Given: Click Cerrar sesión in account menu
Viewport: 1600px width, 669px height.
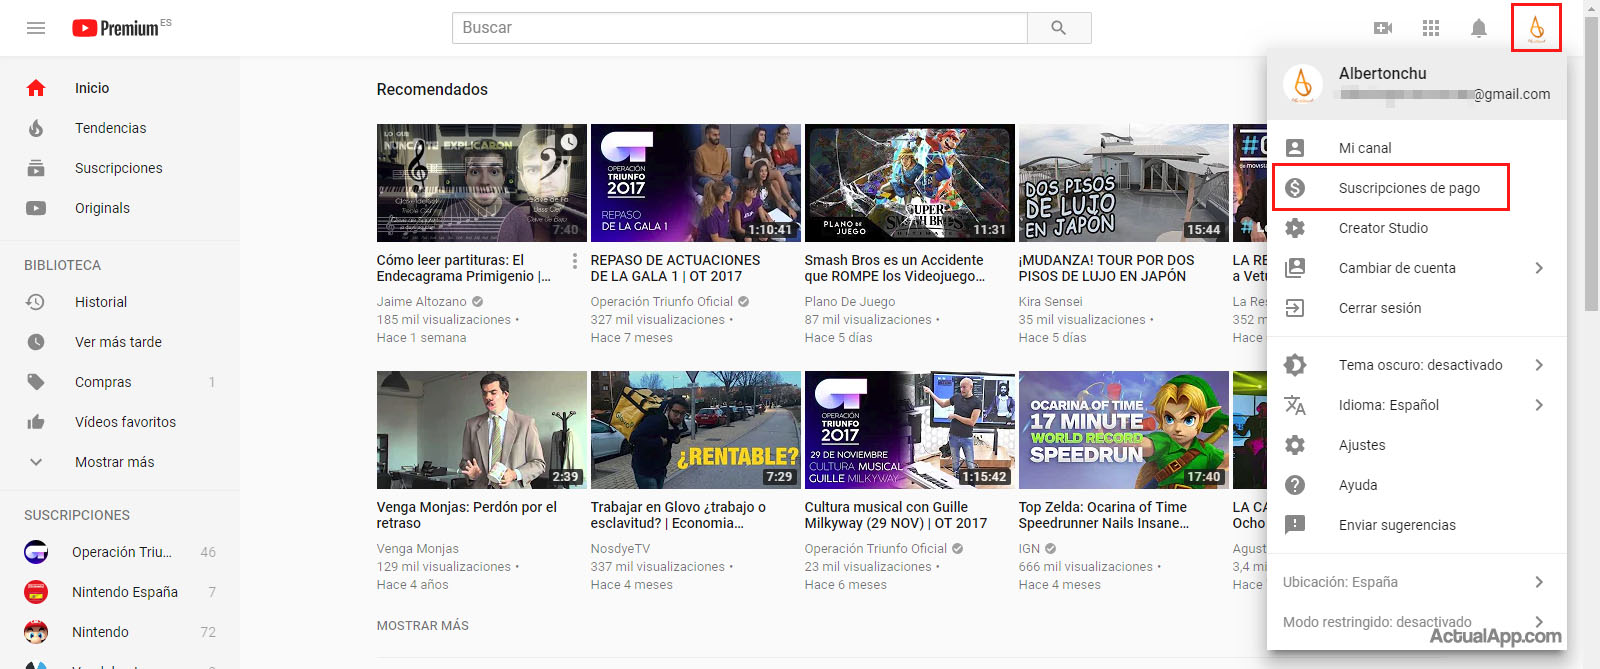Looking at the screenshot, I should click(1417, 308).
